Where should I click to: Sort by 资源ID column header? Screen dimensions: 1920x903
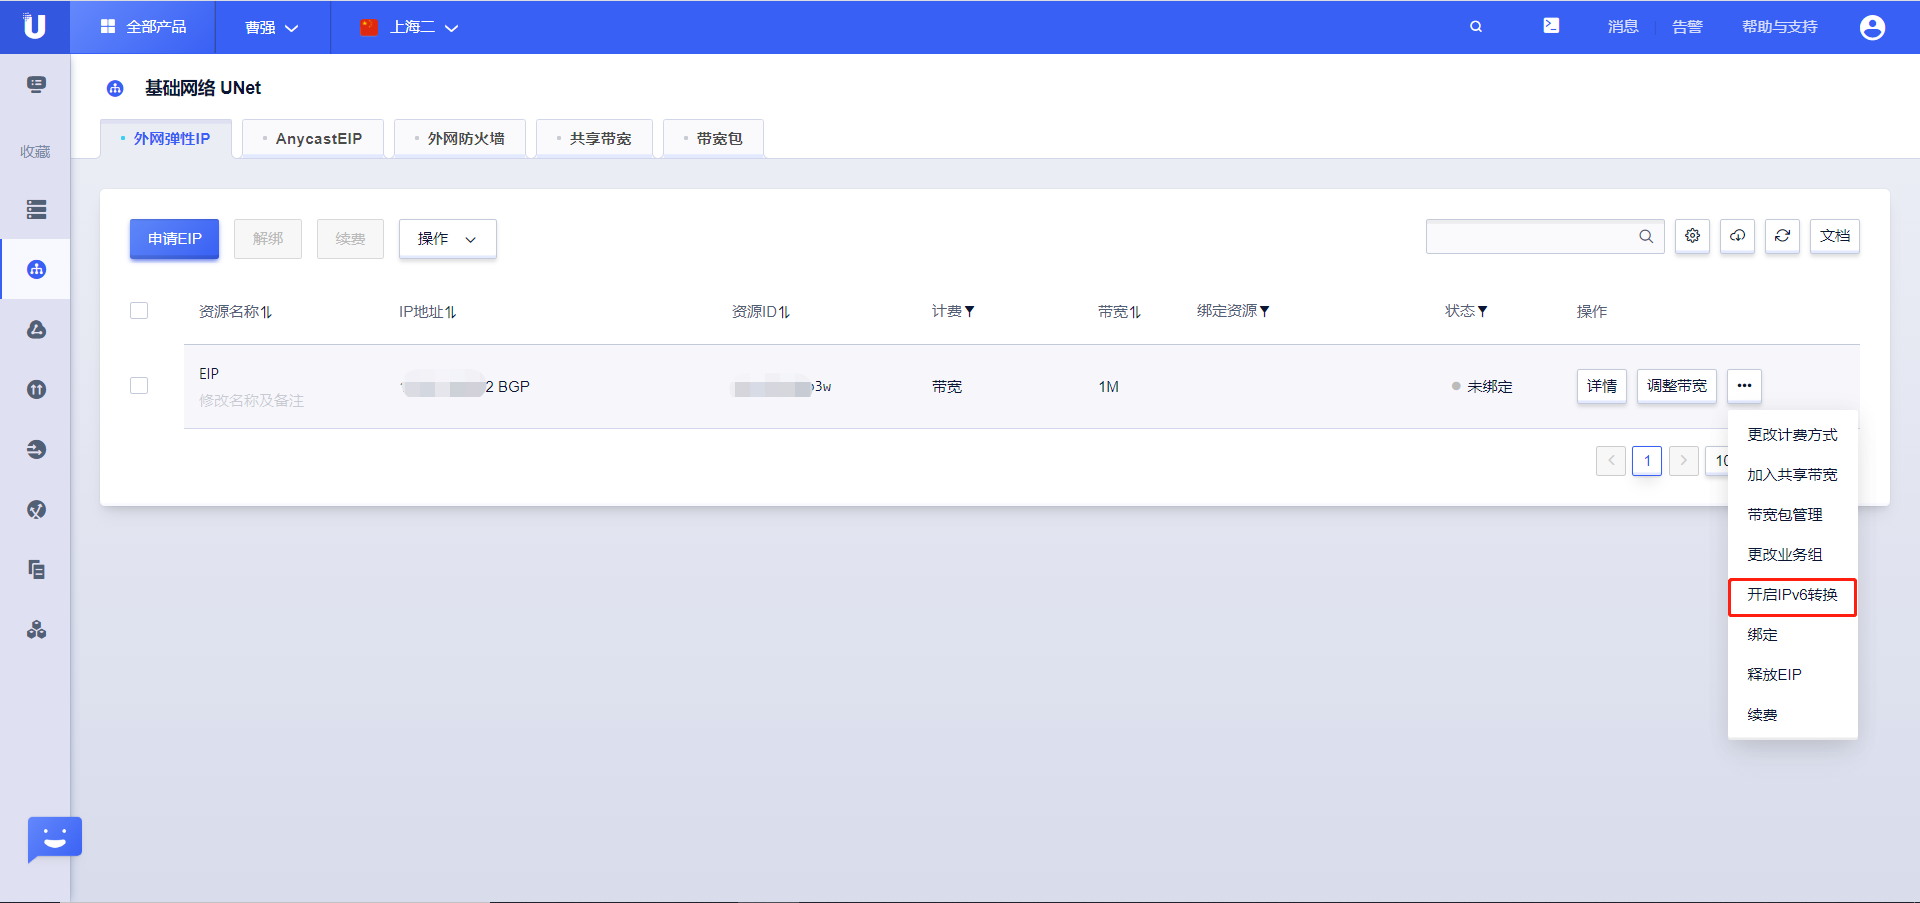click(760, 312)
